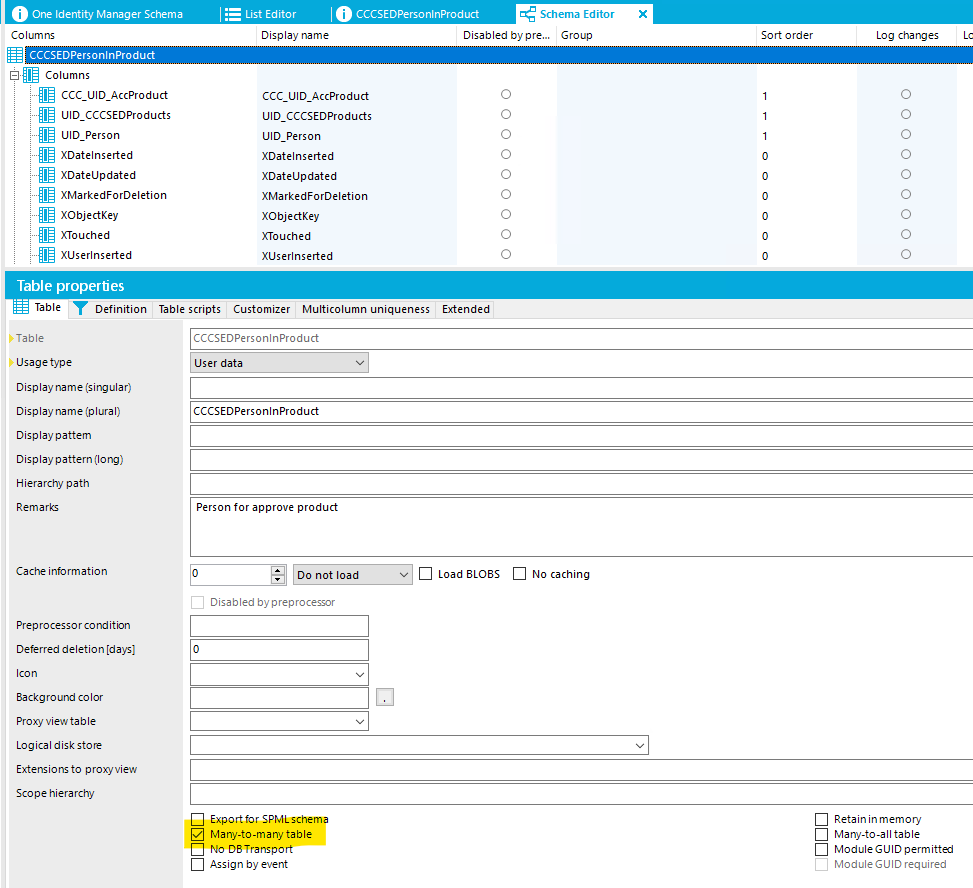The image size is (973, 888).
Task: Click the filter icon on the Definition tab
Action: tap(80, 309)
